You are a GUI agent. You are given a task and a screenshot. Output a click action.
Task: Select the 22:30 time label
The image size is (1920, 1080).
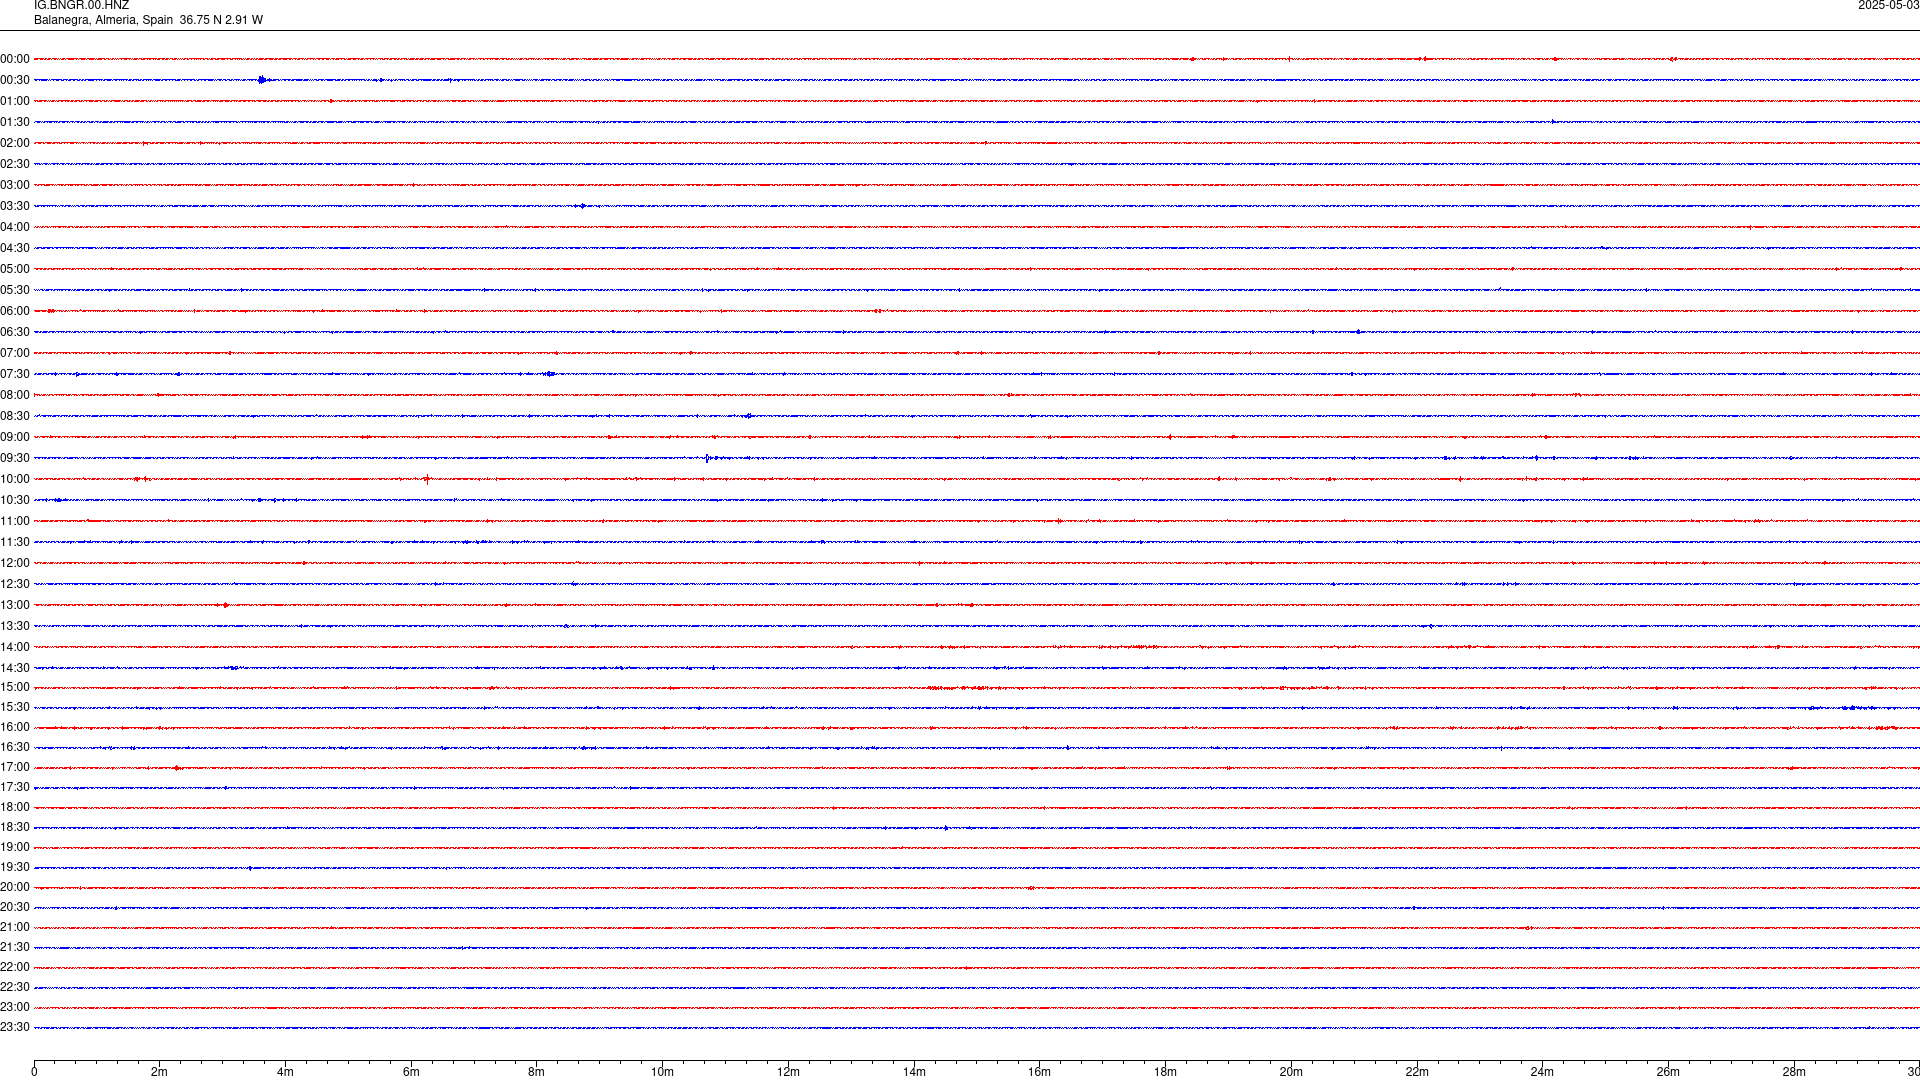coord(15,987)
